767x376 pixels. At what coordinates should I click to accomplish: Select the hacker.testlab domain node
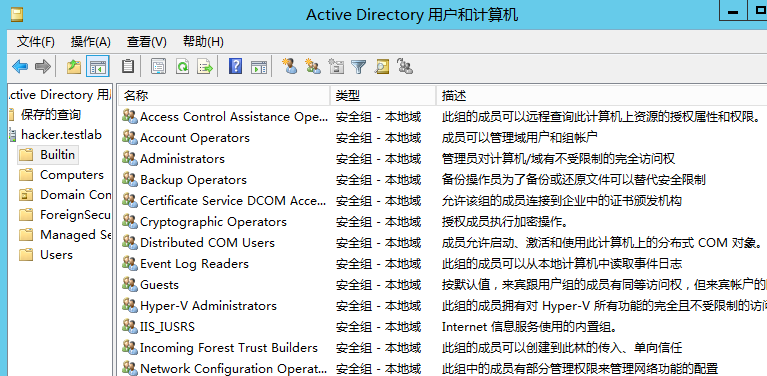pos(61,134)
